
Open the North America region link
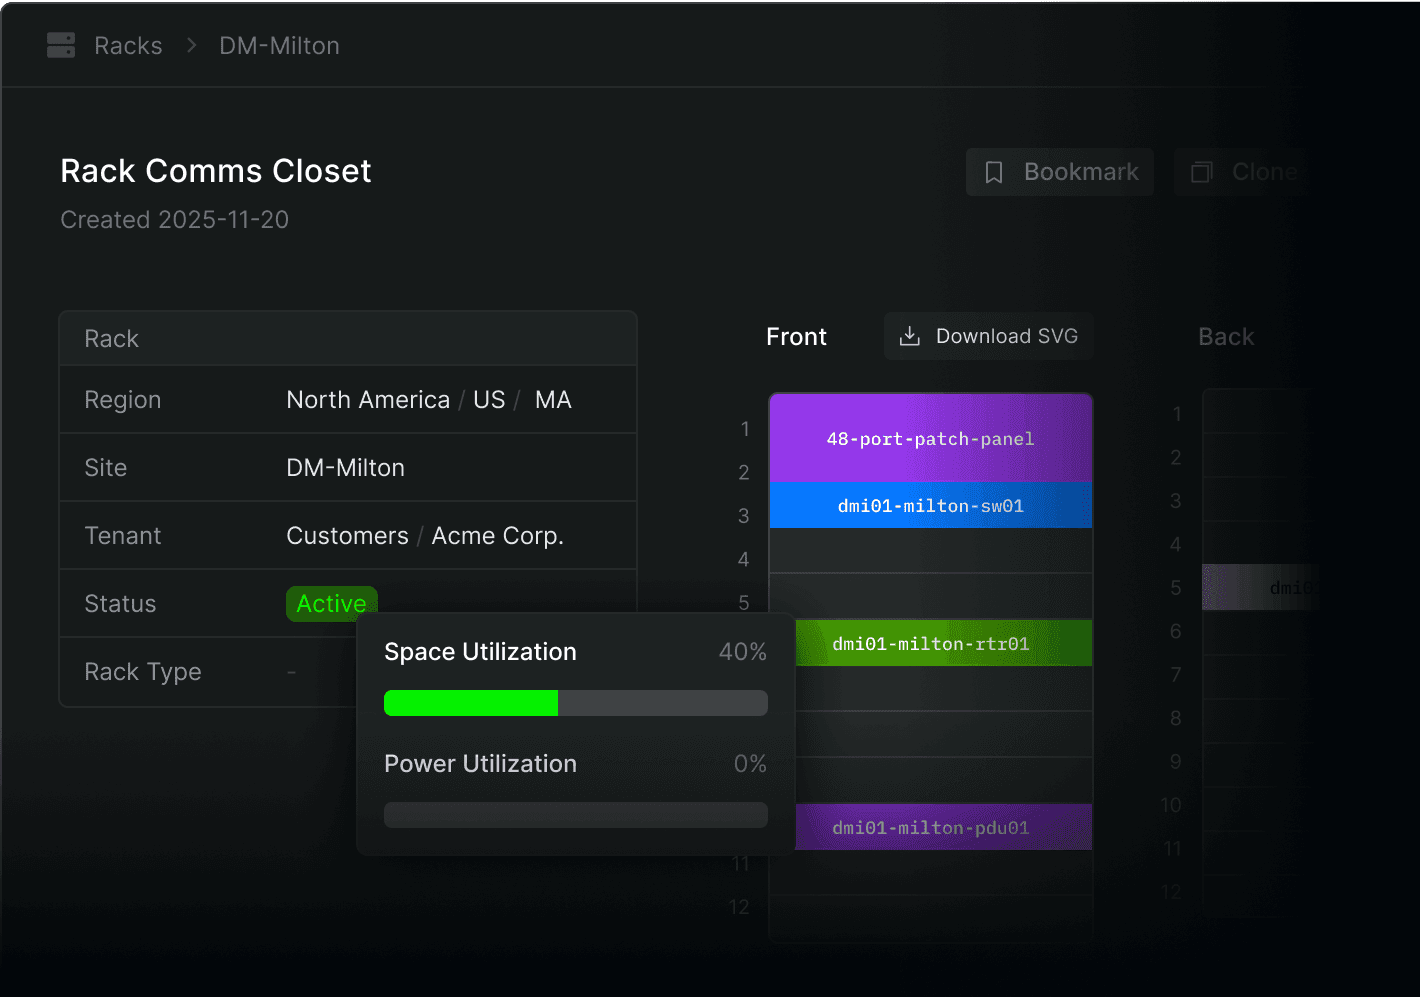click(368, 400)
